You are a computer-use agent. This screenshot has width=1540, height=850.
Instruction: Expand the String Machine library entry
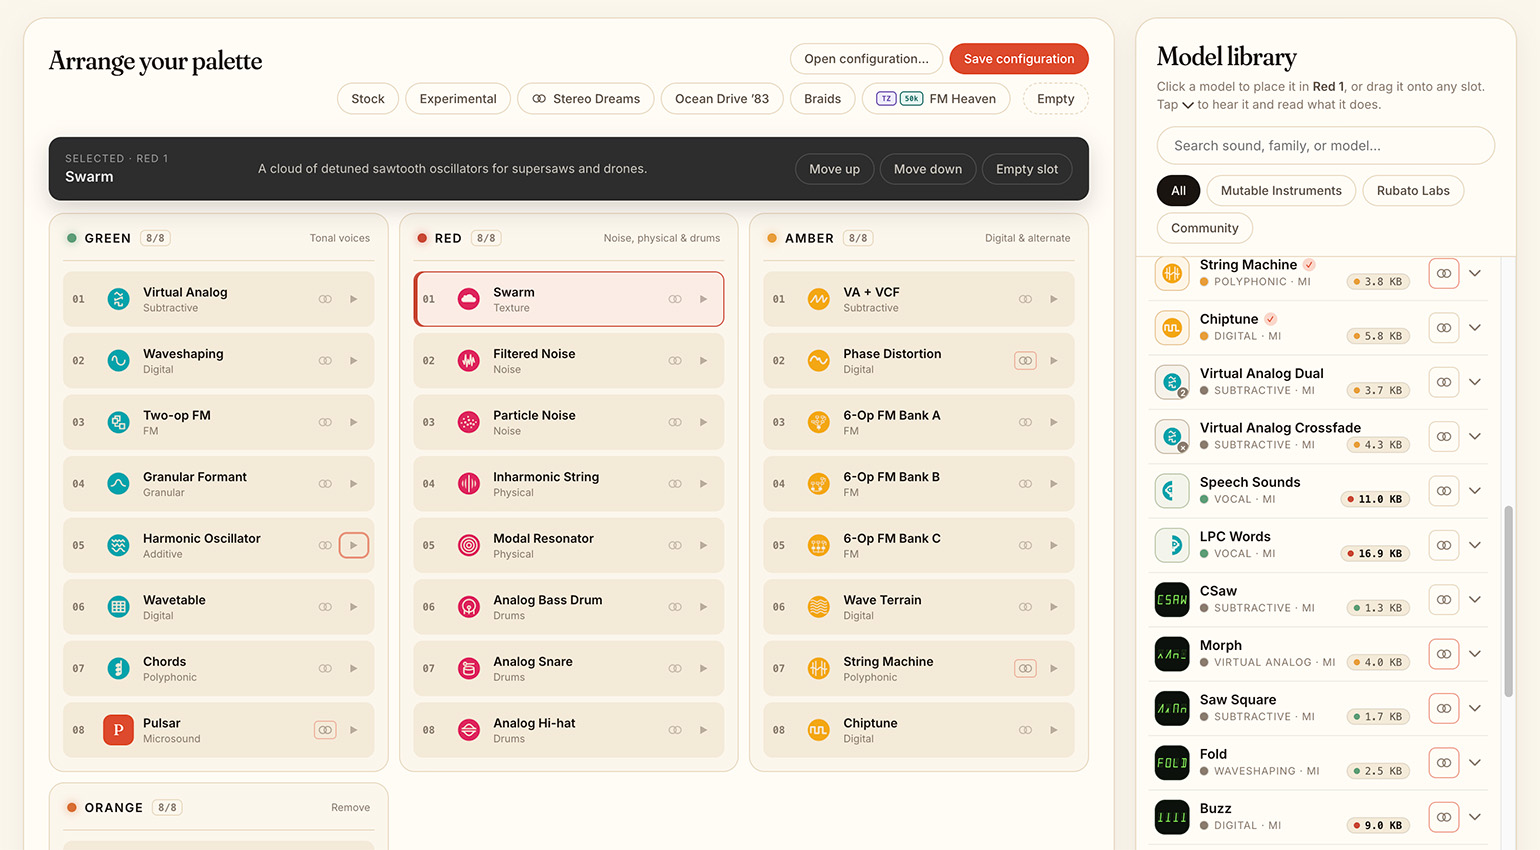(x=1475, y=273)
